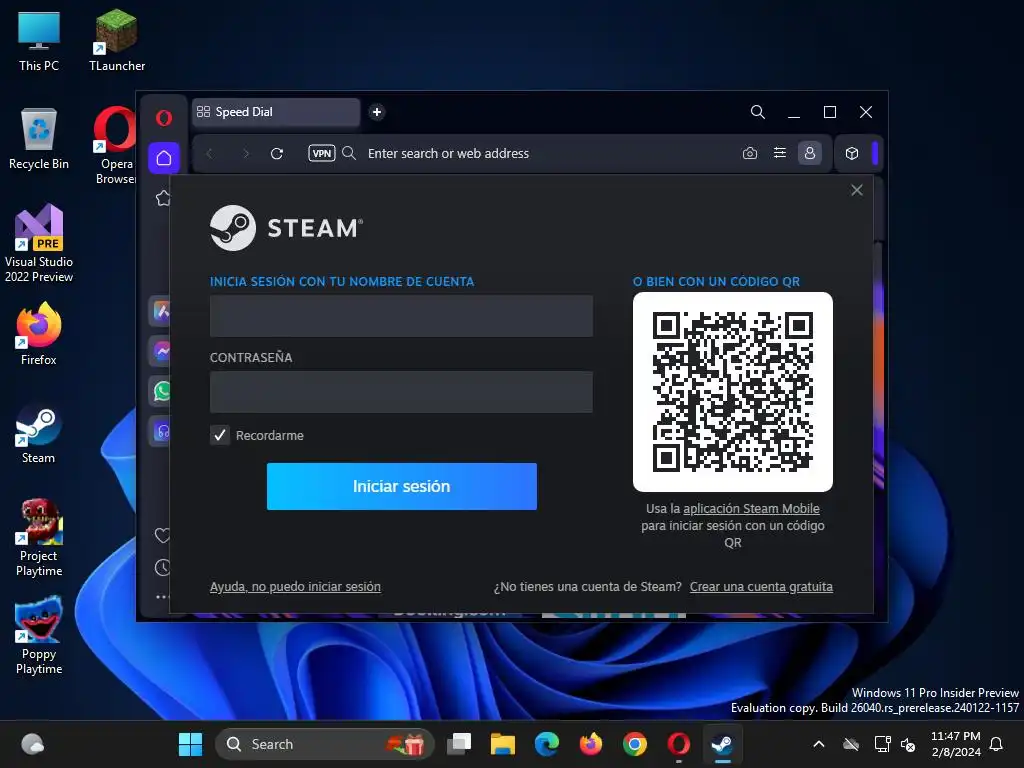Select Firefox desktop shortcut
Image resolution: width=1024 pixels, height=768 pixels.
point(39,334)
